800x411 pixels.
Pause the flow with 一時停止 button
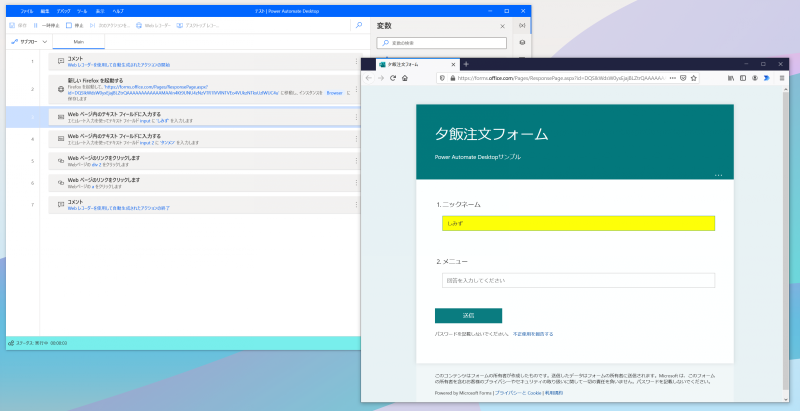pos(46,25)
